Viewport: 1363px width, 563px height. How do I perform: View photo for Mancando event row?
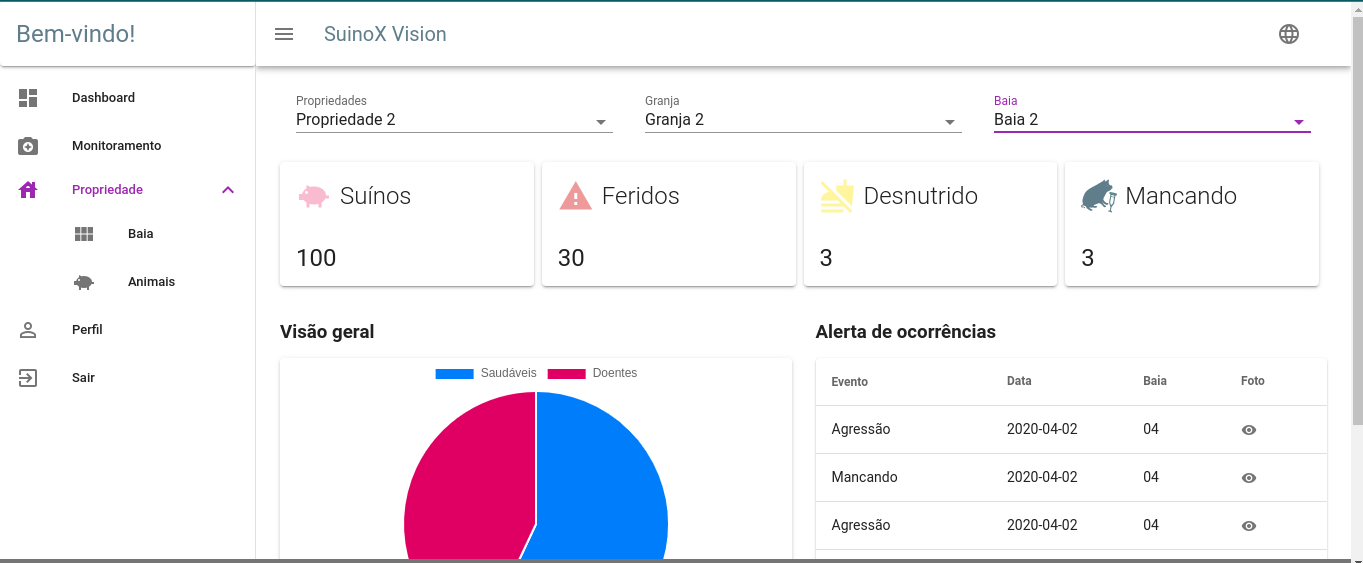pos(1249,478)
